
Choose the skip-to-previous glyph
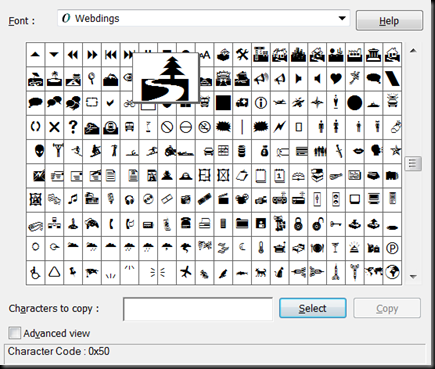point(110,55)
